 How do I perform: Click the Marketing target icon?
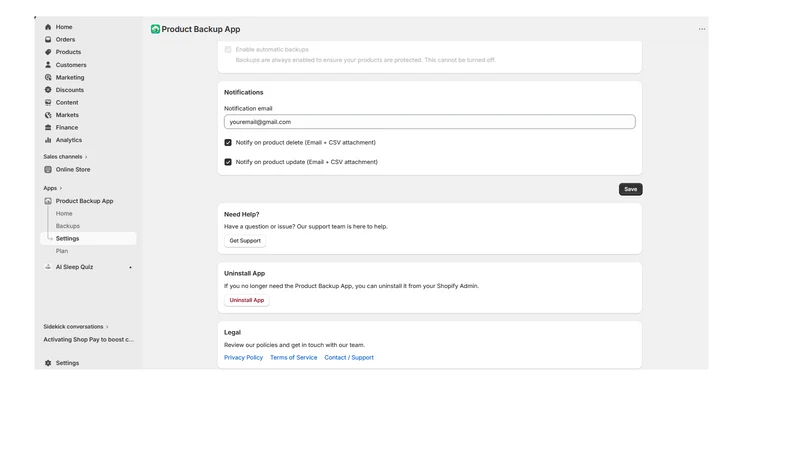48,78
